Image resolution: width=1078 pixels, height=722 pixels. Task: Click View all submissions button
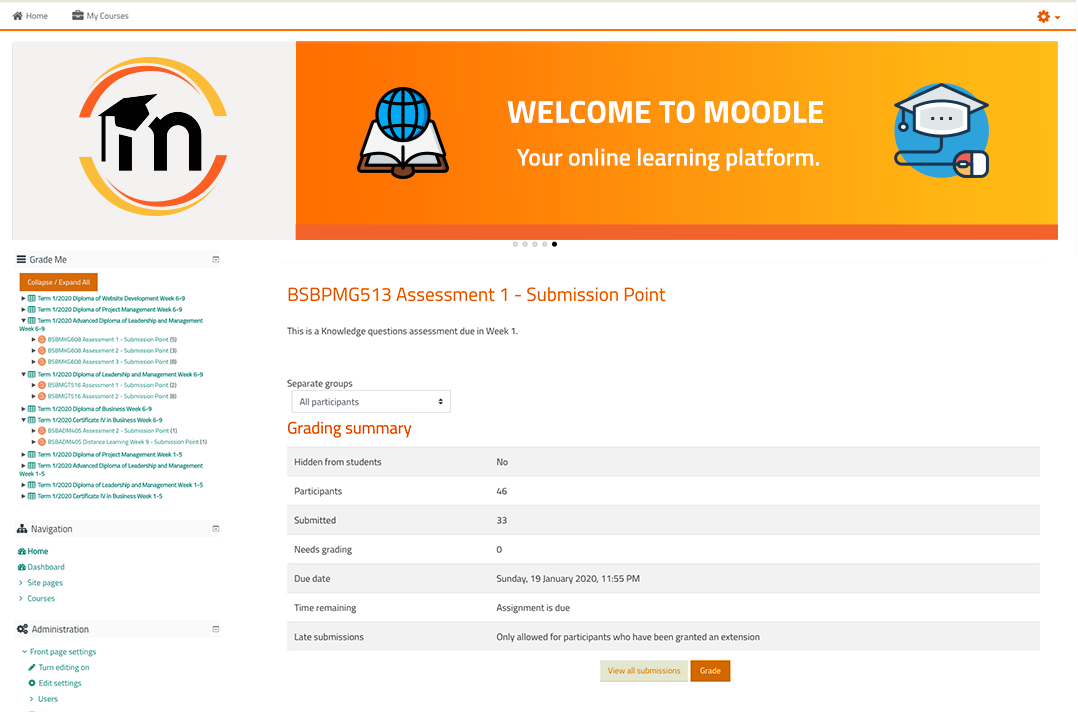(644, 671)
